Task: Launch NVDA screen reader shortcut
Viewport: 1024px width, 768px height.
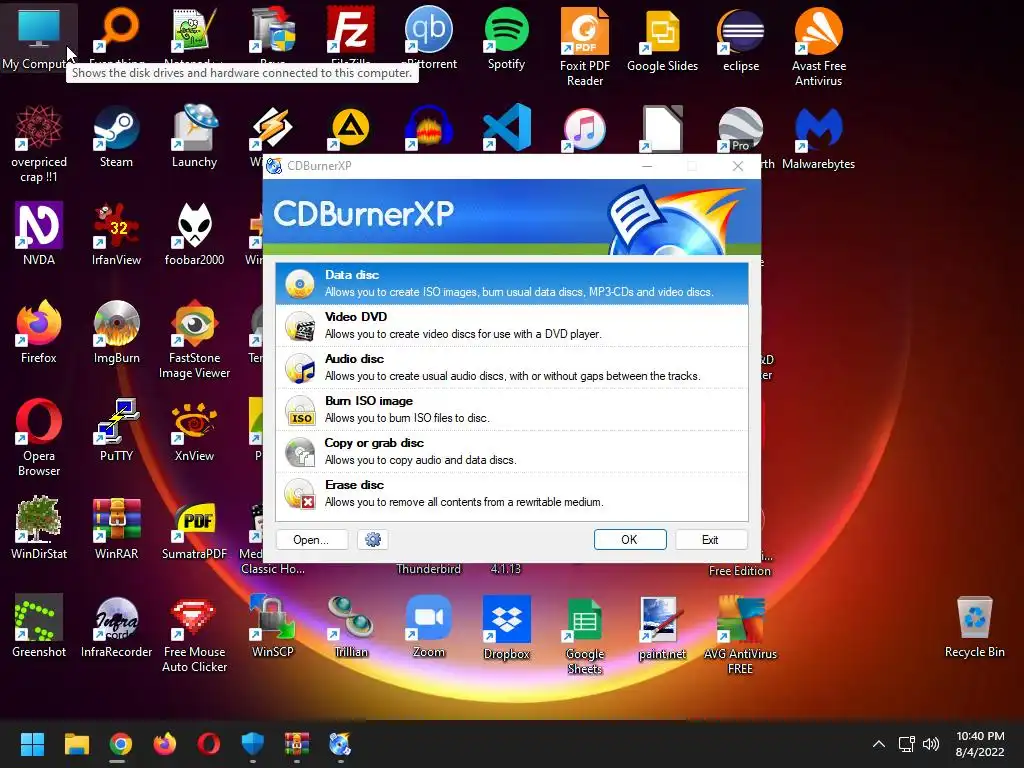Action: [x=39, y=234]
